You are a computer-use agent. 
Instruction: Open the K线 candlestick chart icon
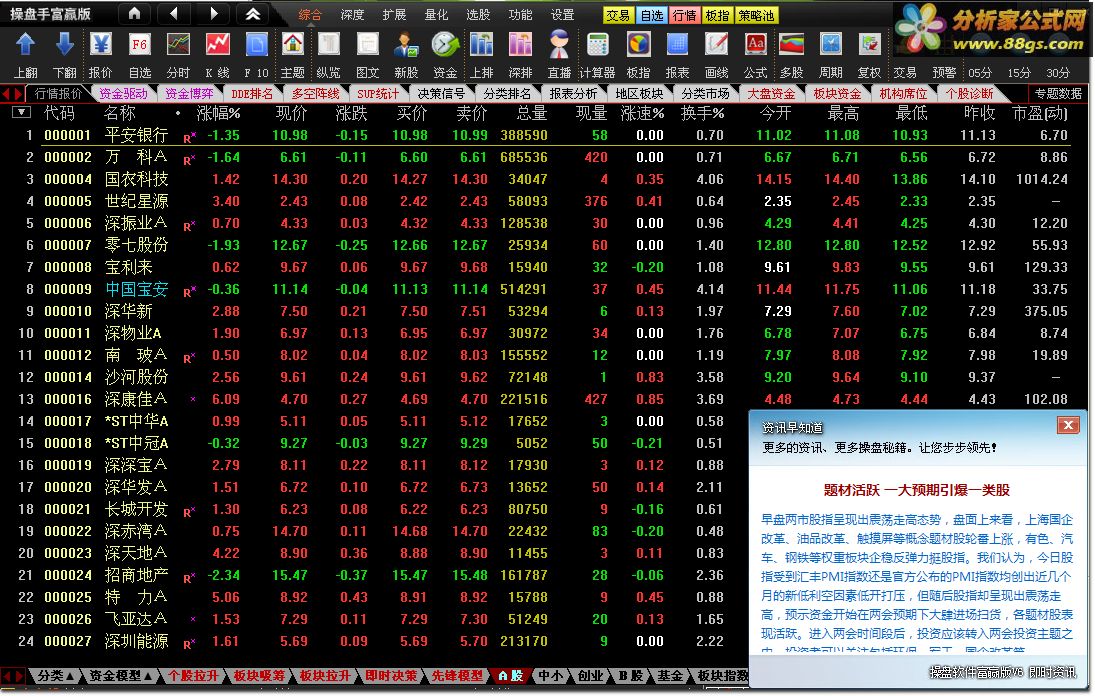[x=218, y=45]
